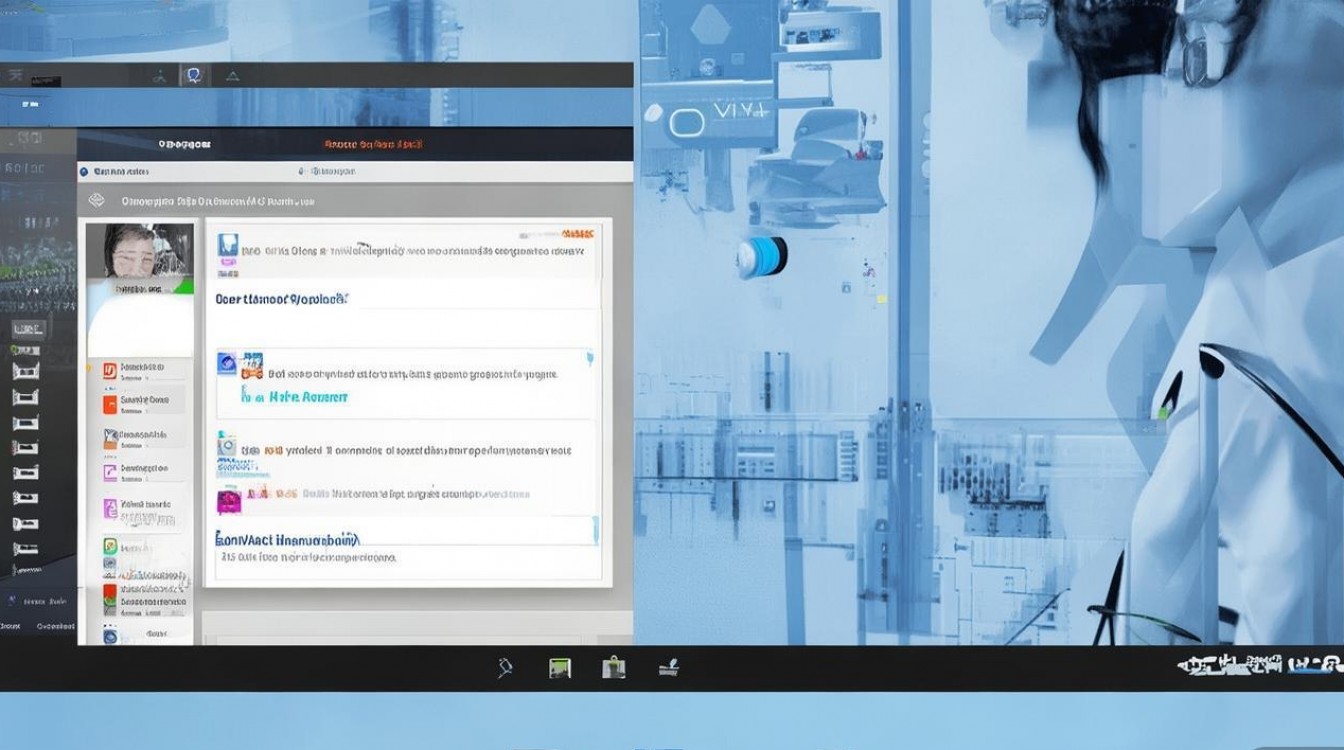The image size is (1344, 750).
Task: Click the triangle icon beside the speech bubble
Action: click(x=232, y=76)
